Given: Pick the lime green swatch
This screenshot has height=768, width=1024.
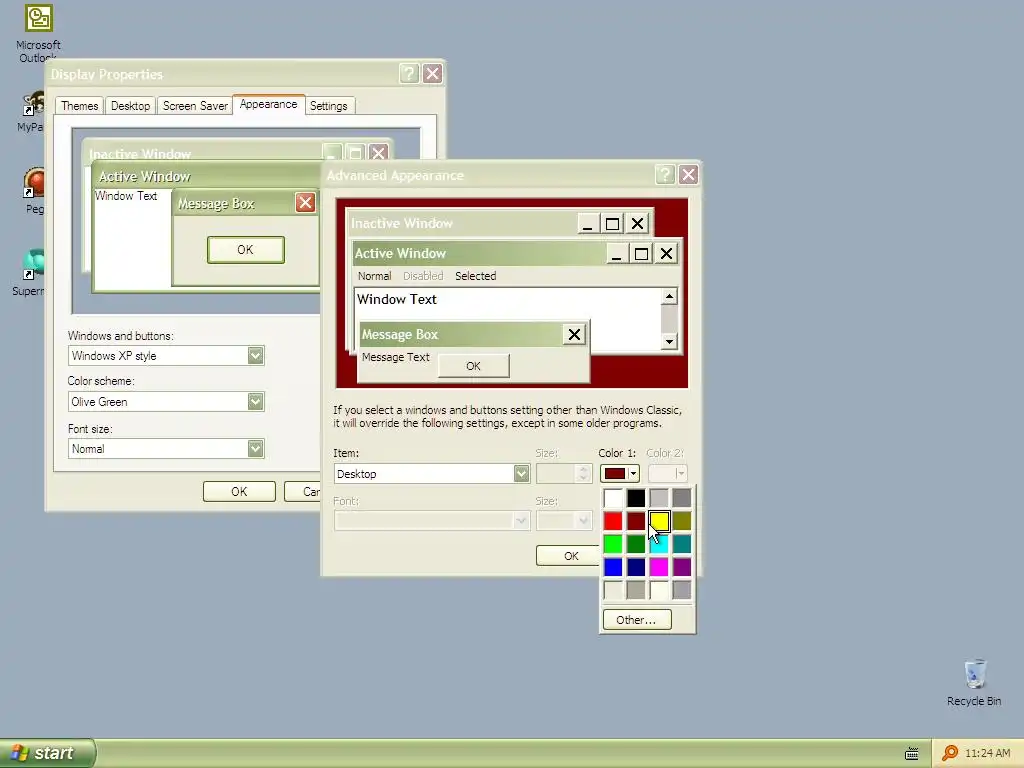Looking at the screenshot, I should pos(613,544).
